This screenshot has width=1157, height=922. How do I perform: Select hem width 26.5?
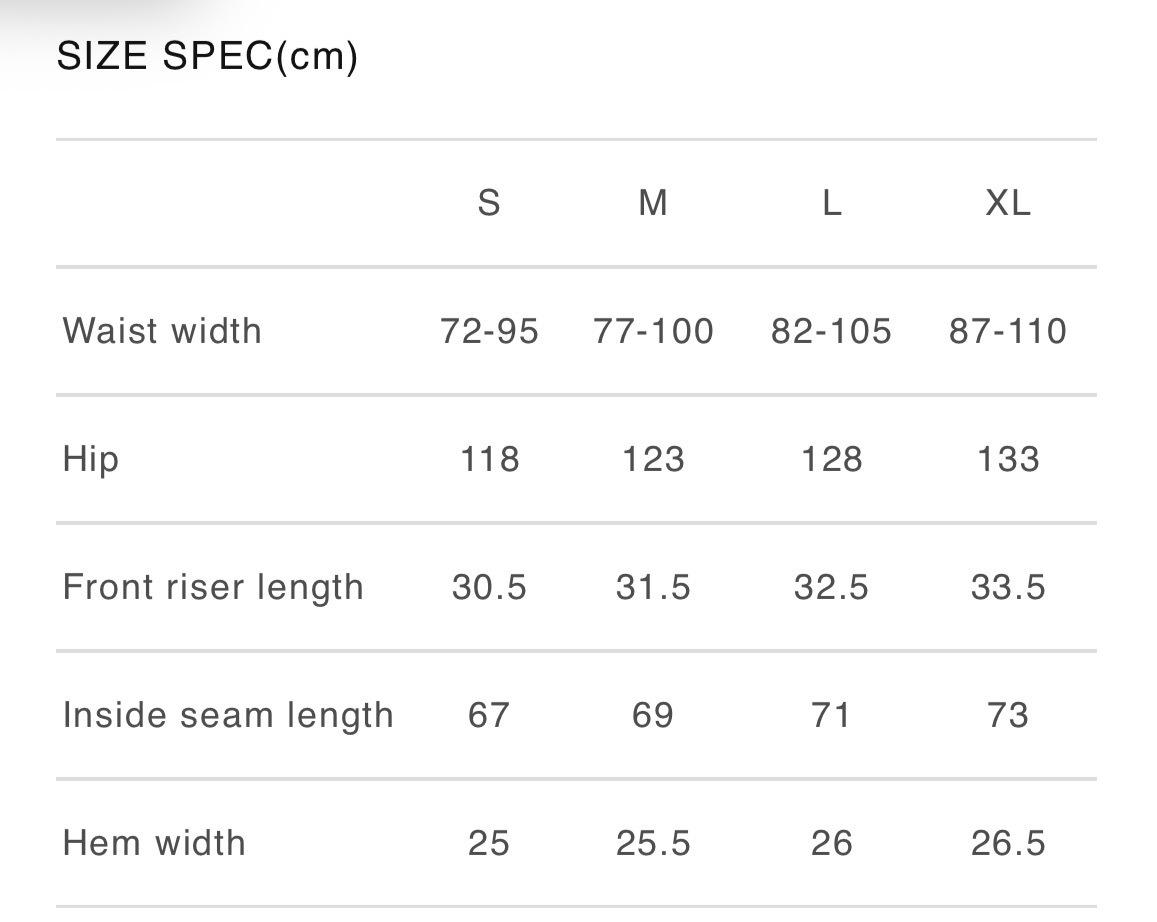pos(1007,843)
